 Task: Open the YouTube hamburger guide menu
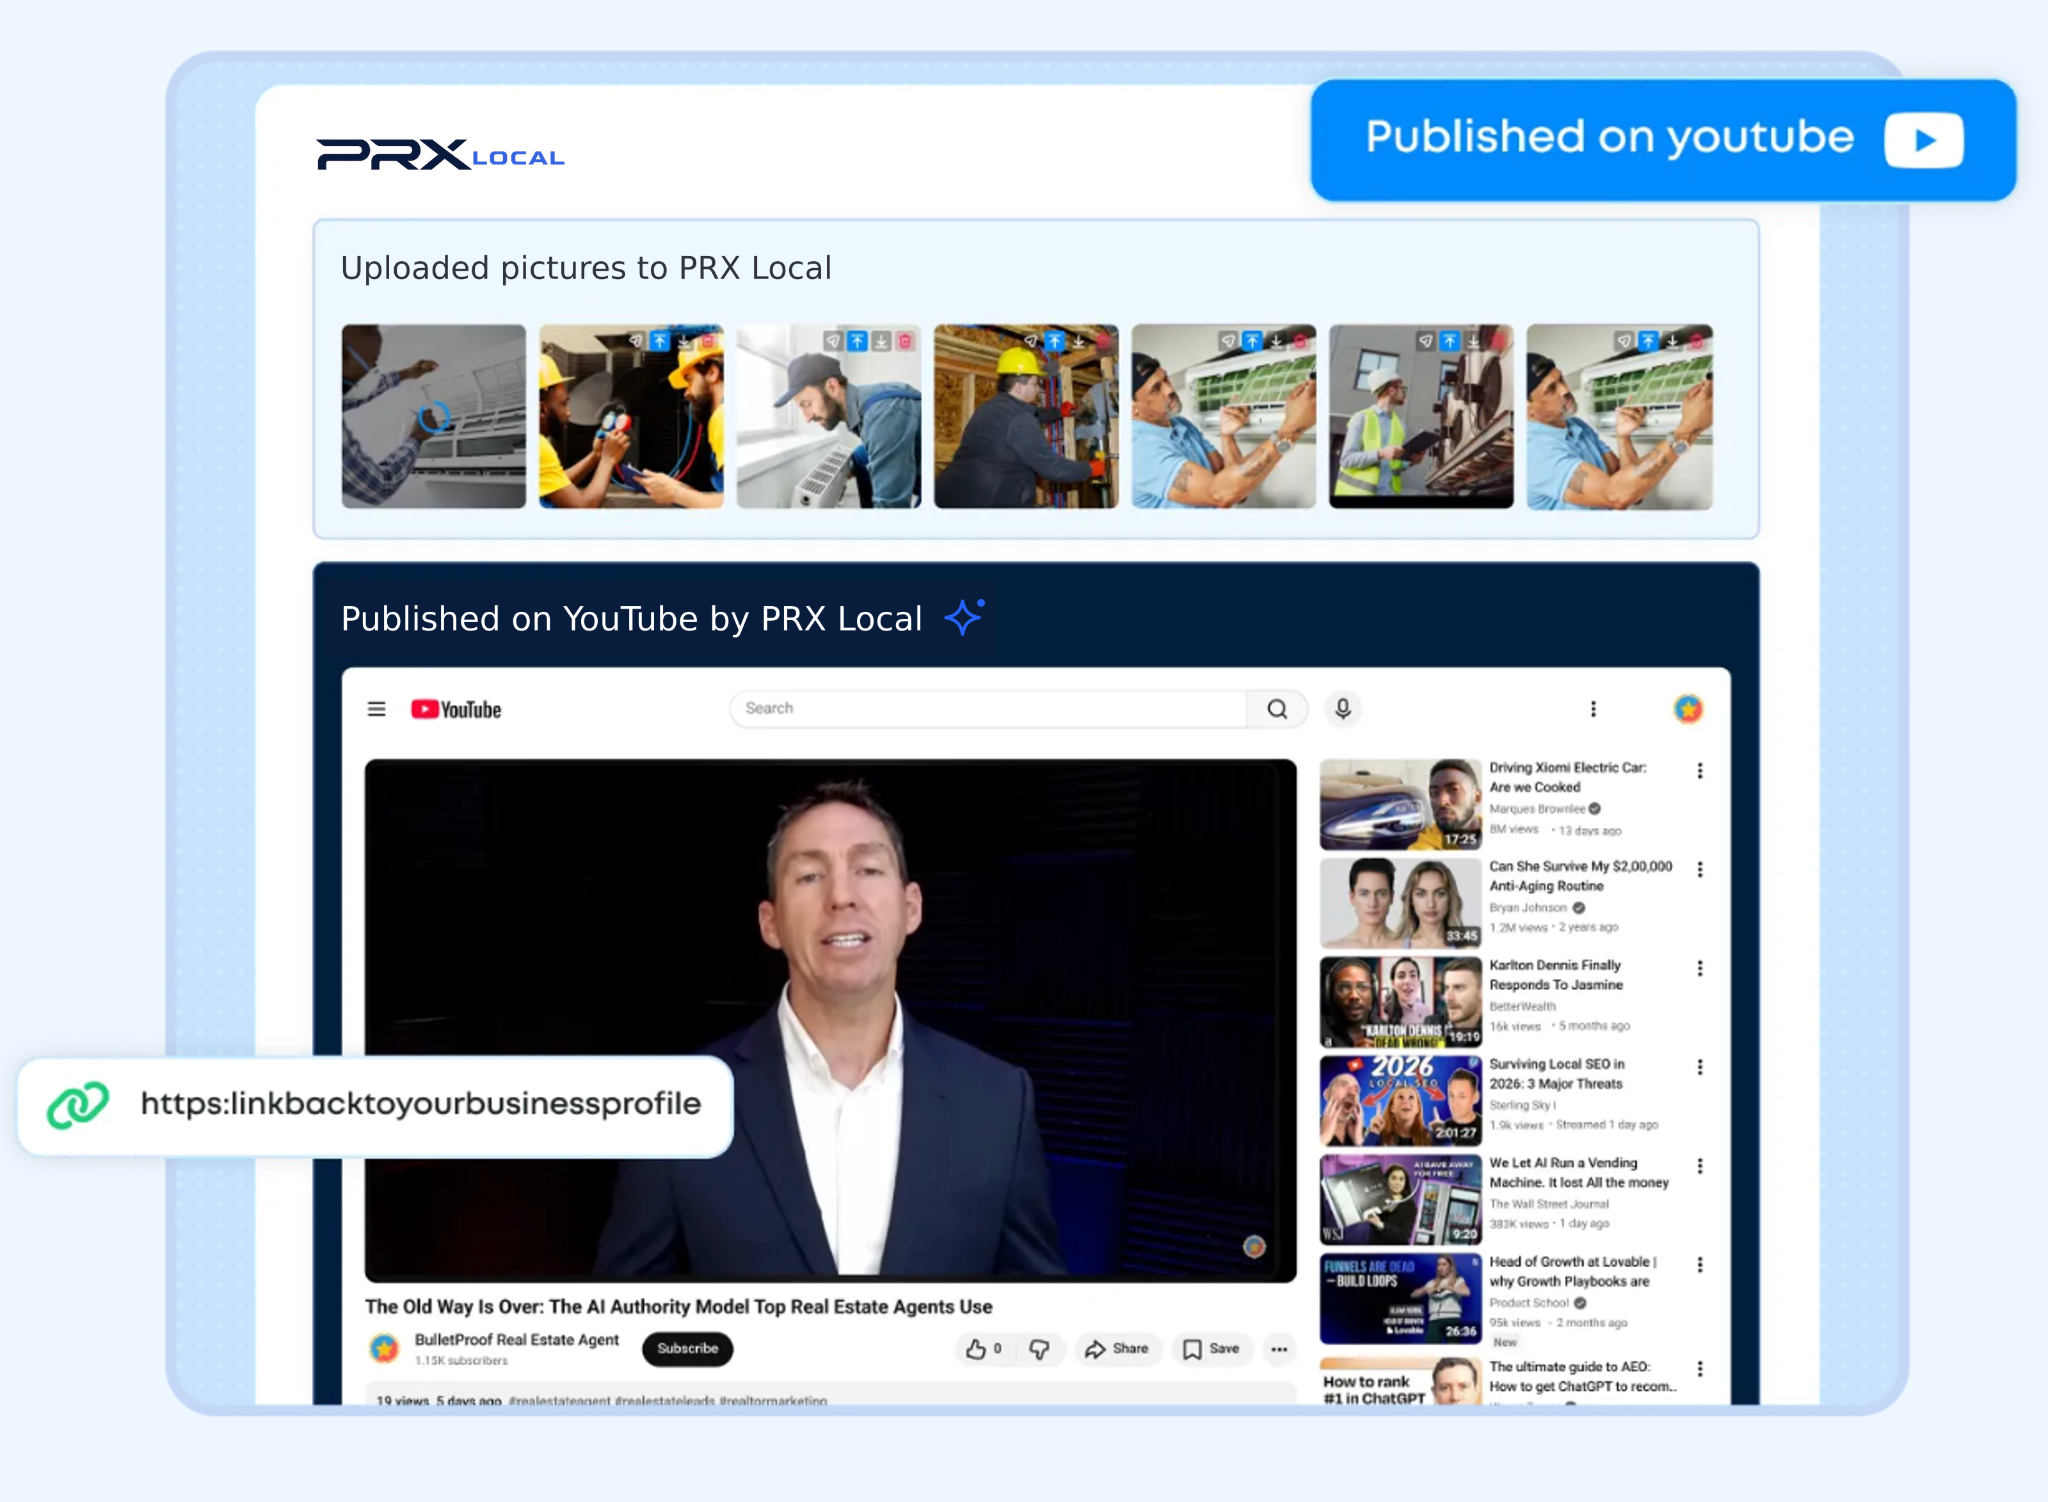376,709
